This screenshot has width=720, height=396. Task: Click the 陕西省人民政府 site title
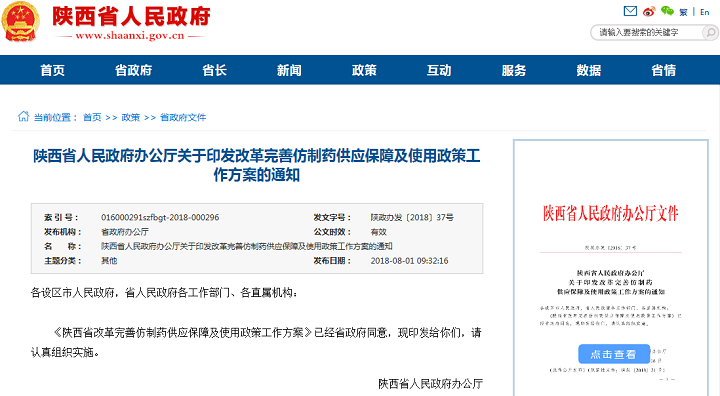pos(131,16)
